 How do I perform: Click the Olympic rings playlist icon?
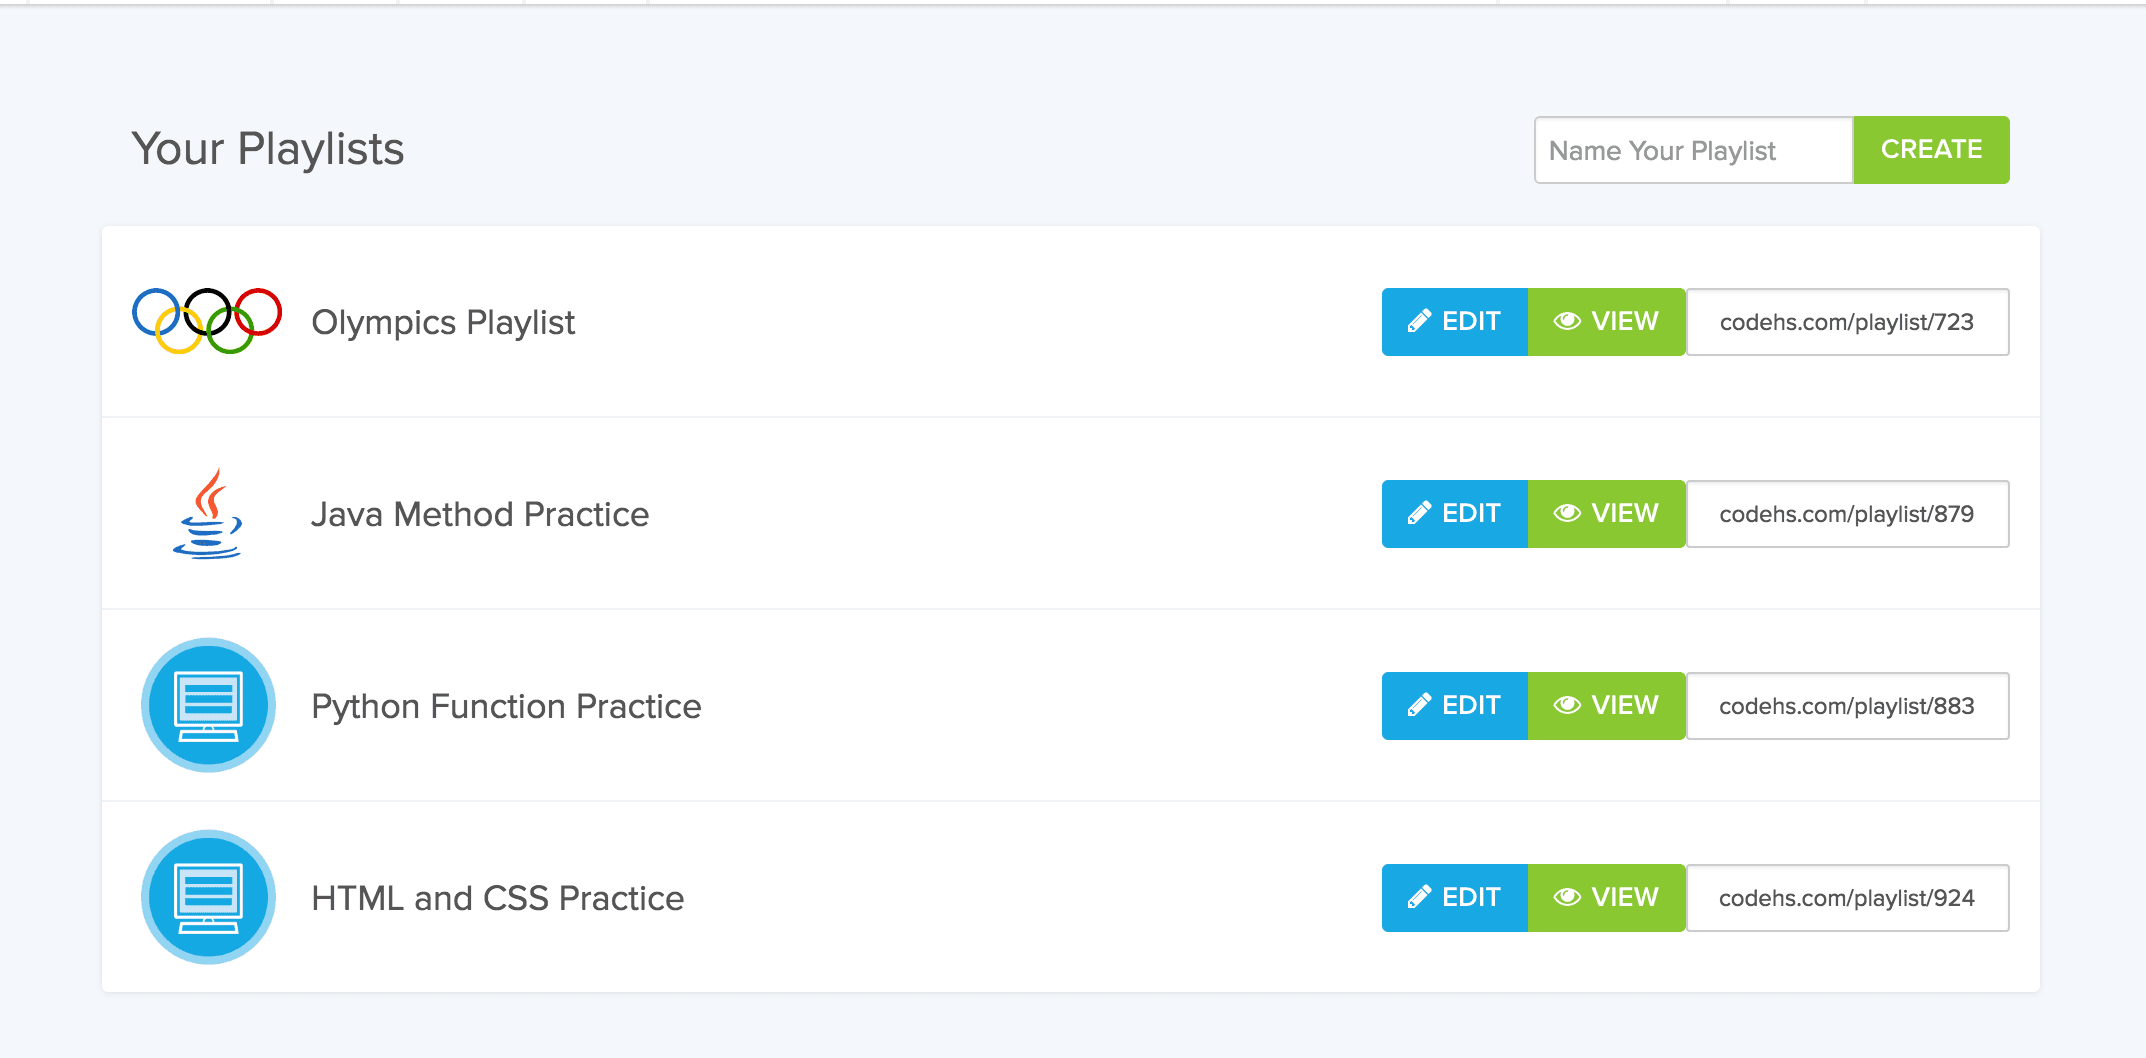(x=207, y=321)
